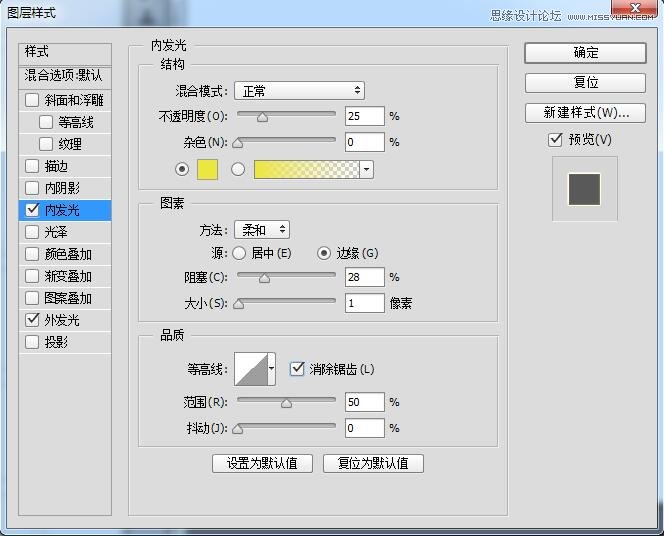Toggle the 消除锯齿(L) checkbox
This screenshot has width=664, height=536.
[x=297, y=369]
